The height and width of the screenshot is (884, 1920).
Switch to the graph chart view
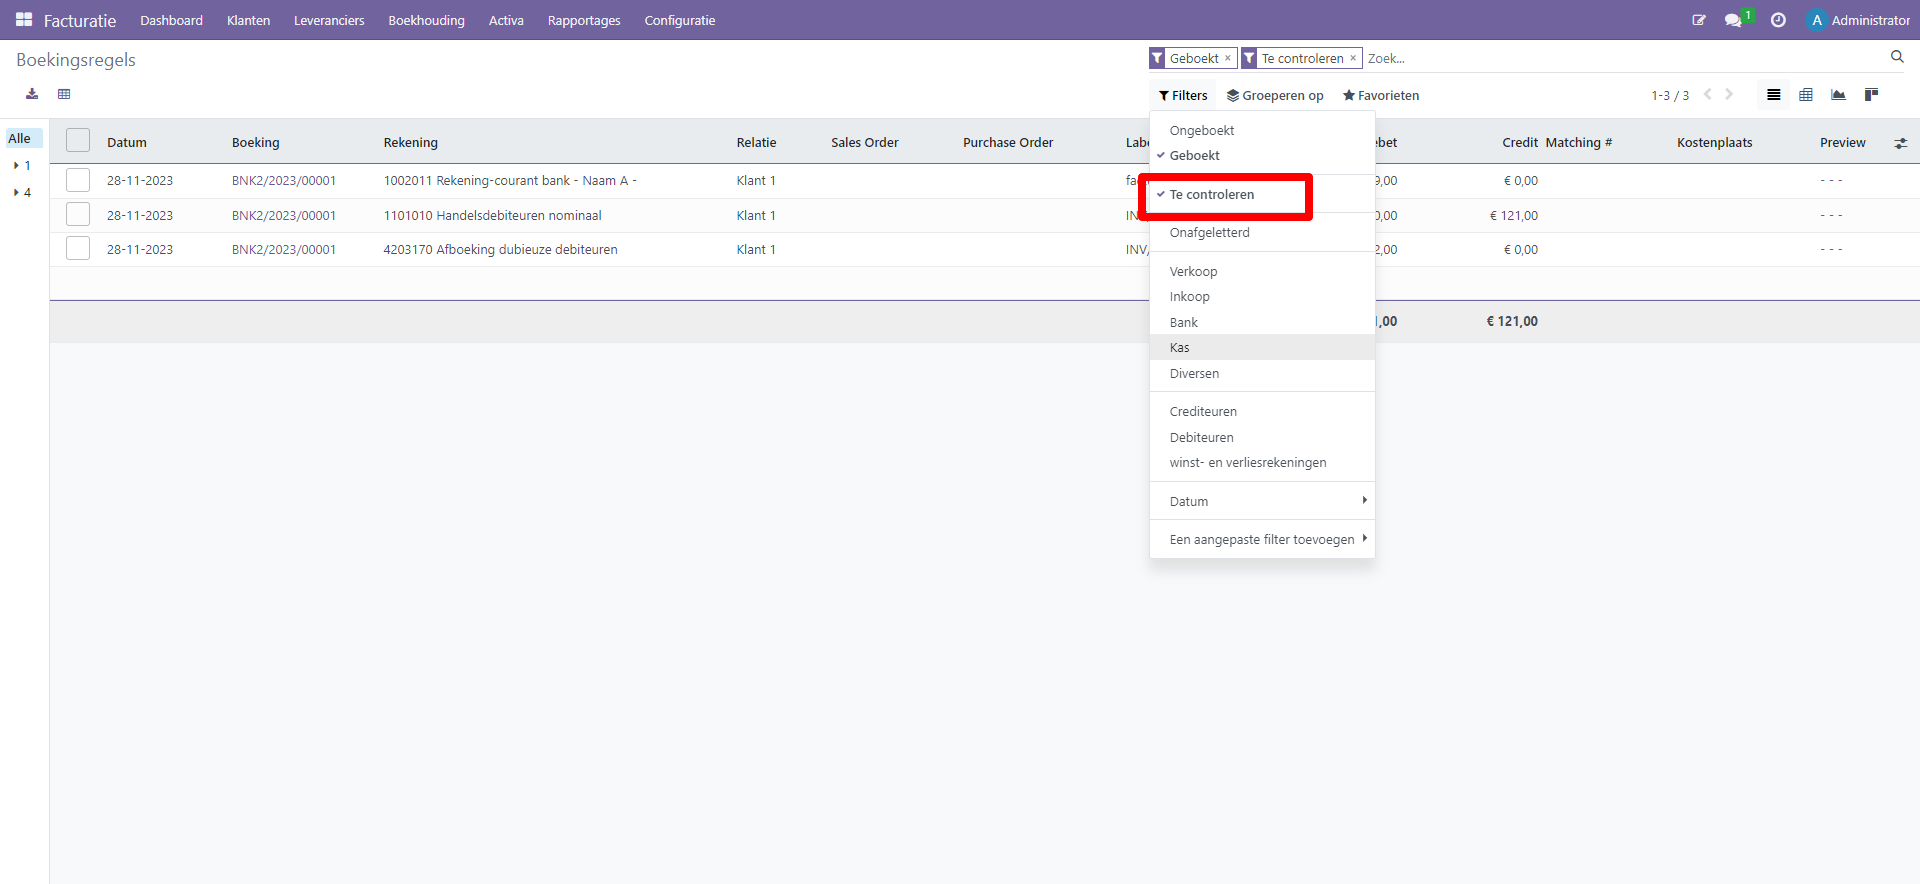[x=1838, y=95]
